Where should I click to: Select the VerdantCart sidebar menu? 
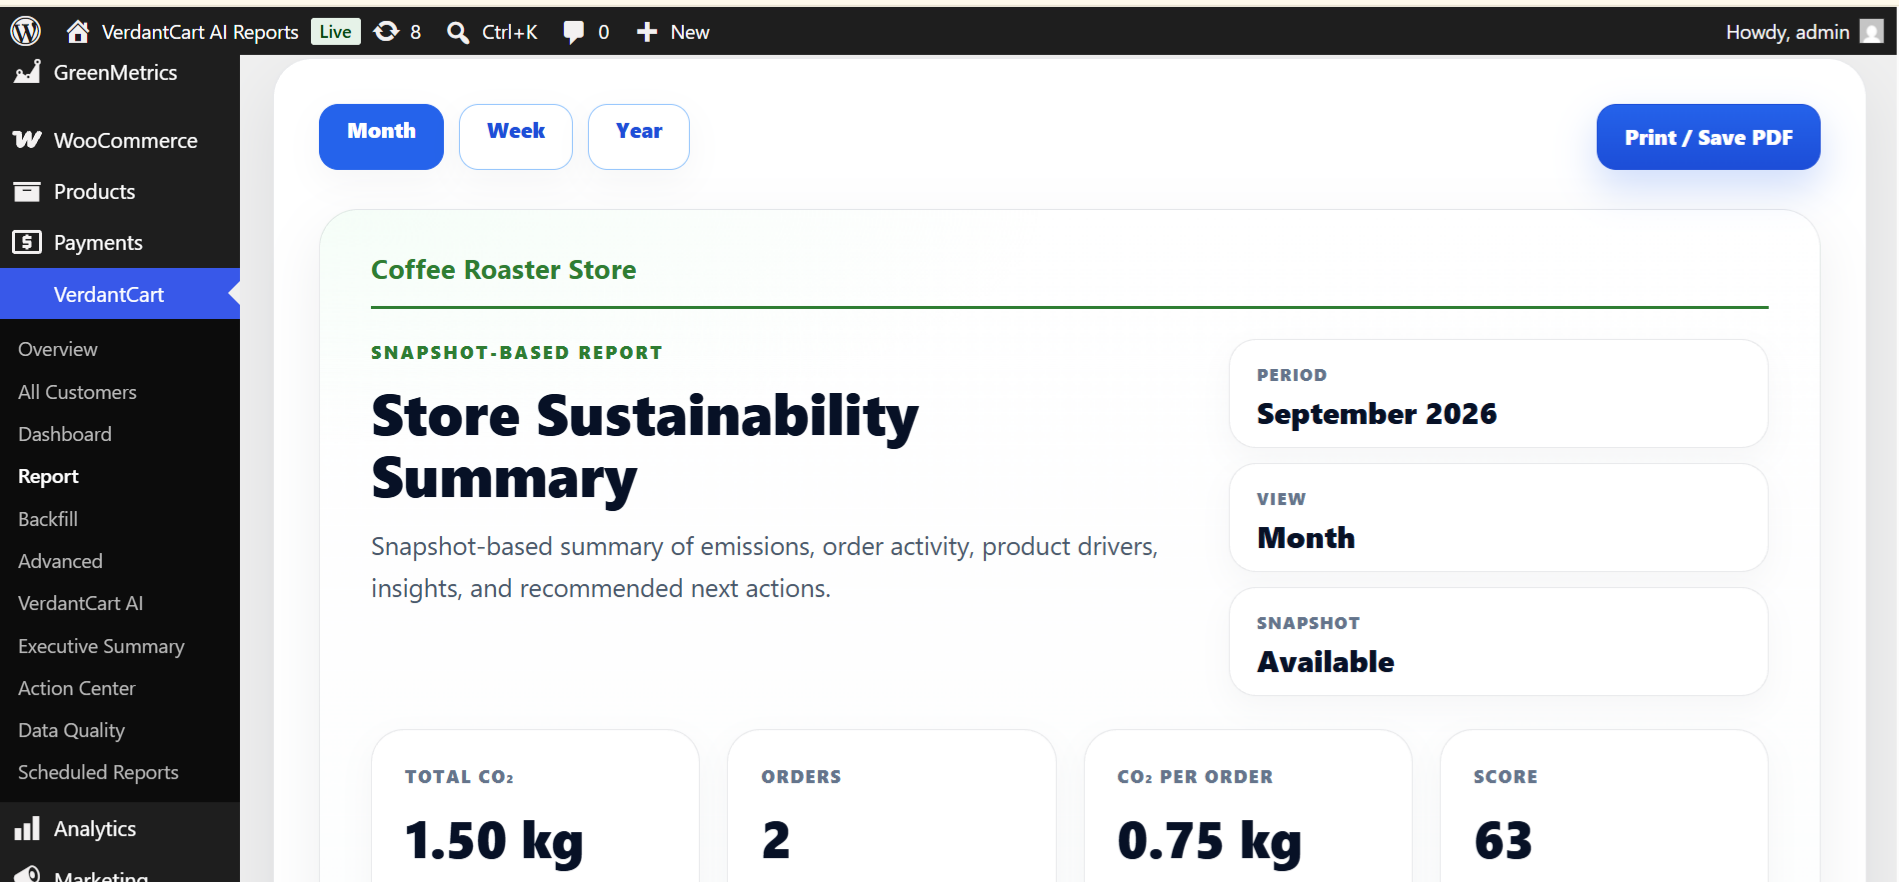120,294
